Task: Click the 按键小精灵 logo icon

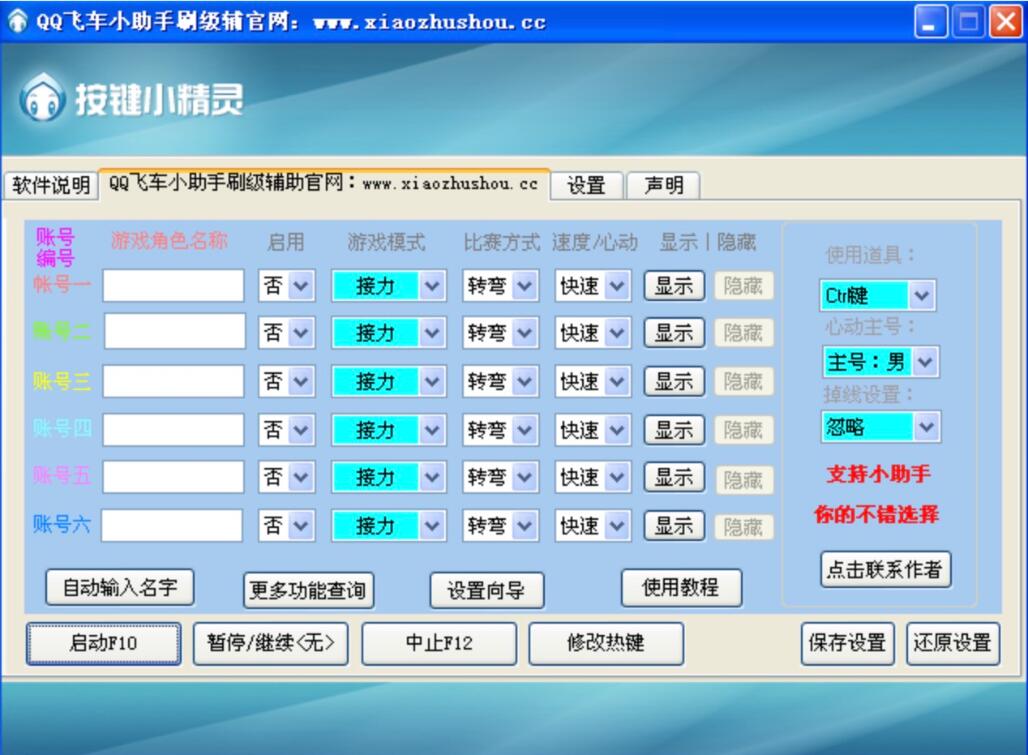Action: pos(43,98)
